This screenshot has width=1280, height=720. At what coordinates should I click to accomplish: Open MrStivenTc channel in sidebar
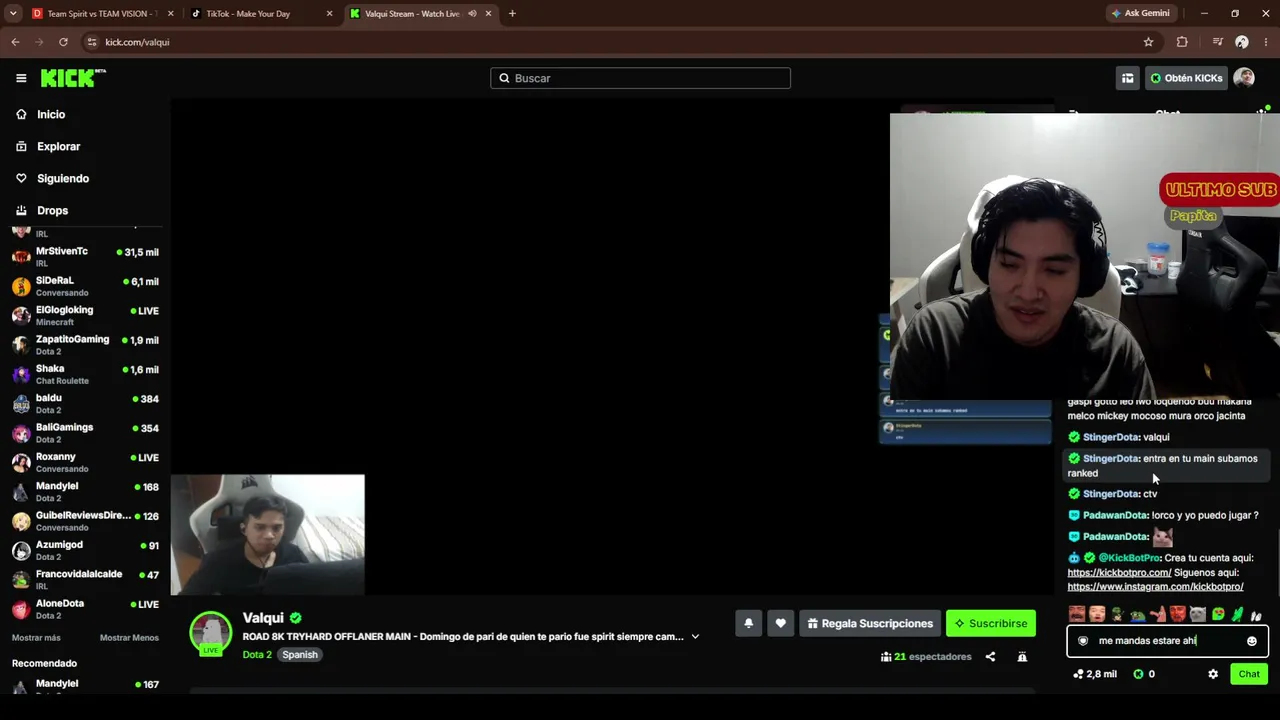86,257
